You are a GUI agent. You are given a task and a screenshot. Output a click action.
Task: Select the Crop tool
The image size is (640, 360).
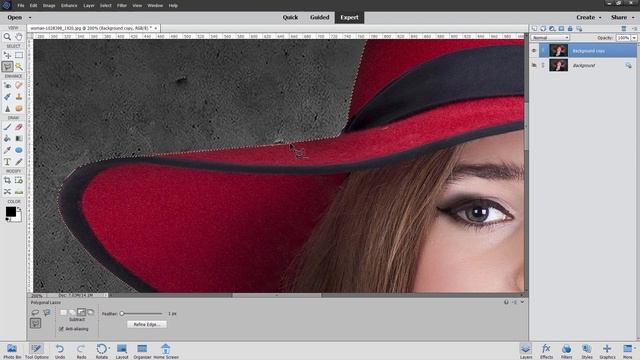click(x=7, y=180)
